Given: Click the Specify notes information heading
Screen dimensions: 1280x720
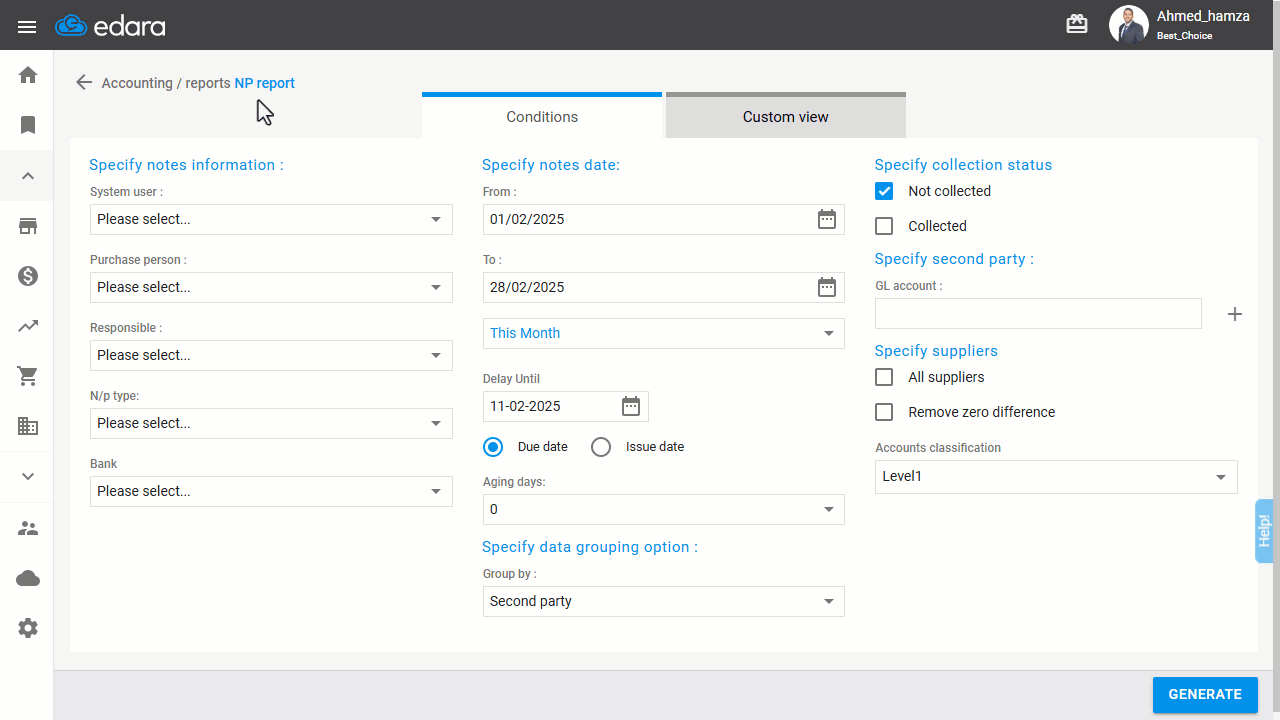Looking at the screenshot, I should 186,165.
